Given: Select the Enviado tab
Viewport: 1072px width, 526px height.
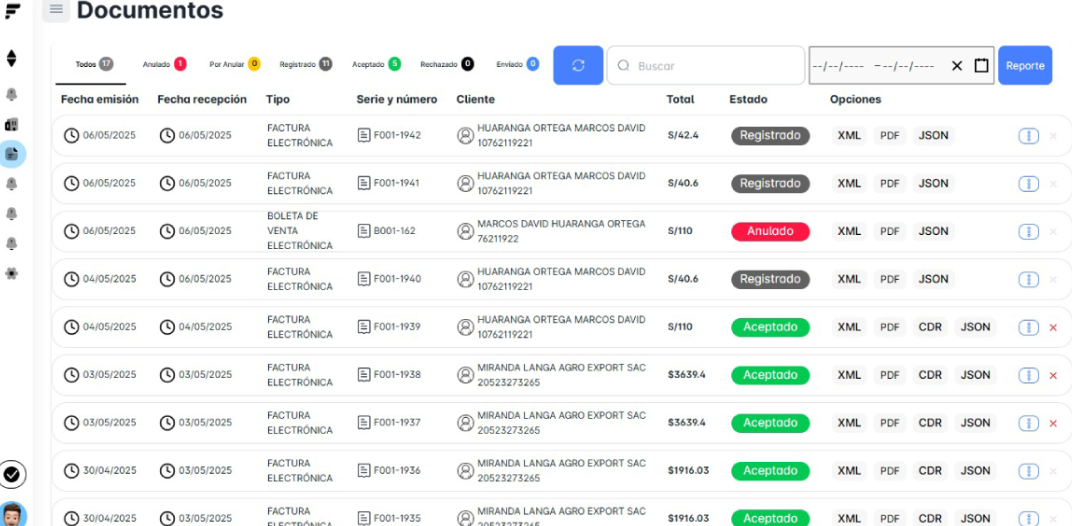Looking at the screenshot, I should pos(518,64).
